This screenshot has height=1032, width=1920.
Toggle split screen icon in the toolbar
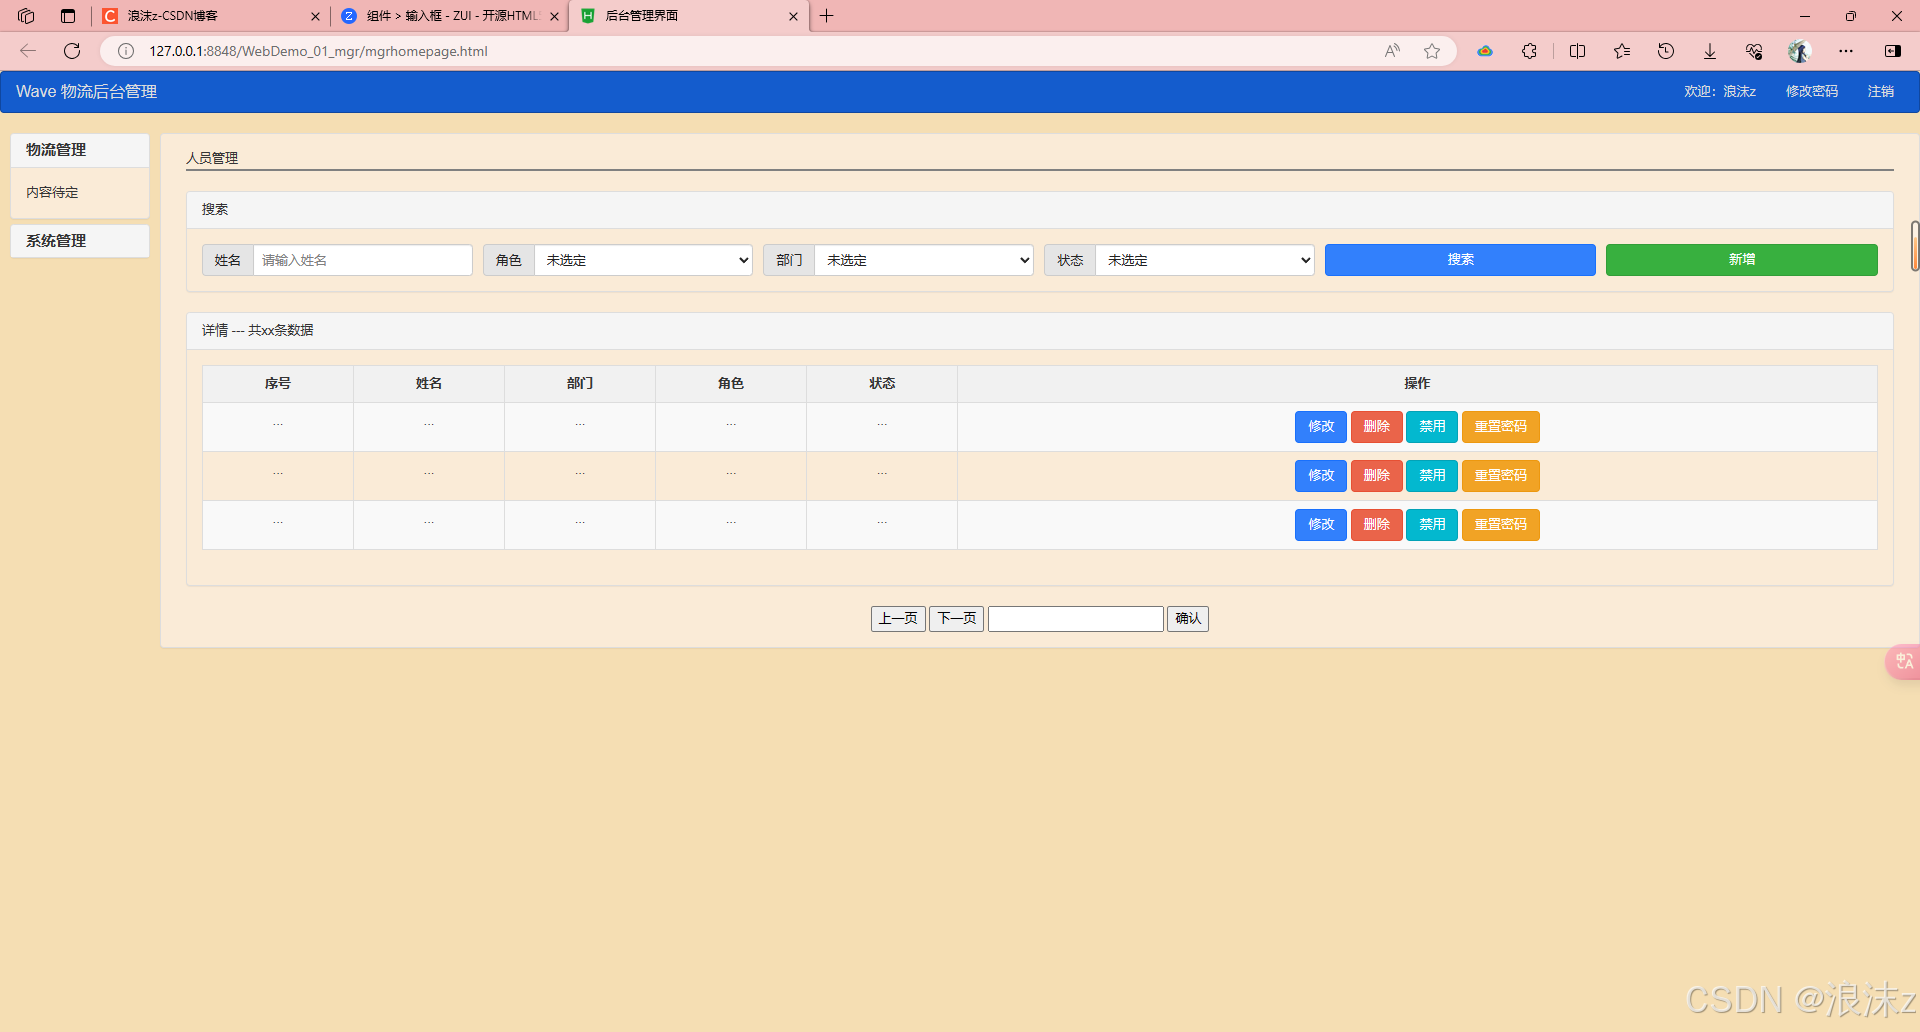pos(1577,51)
